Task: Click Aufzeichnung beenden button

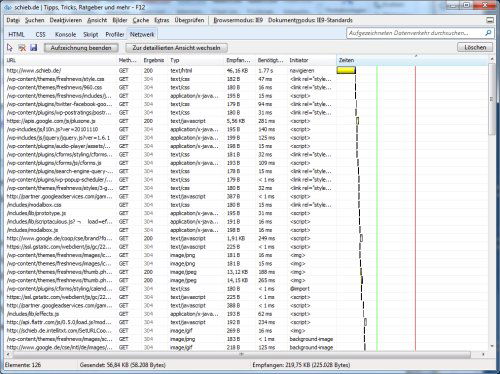Action: click(81, 48)
